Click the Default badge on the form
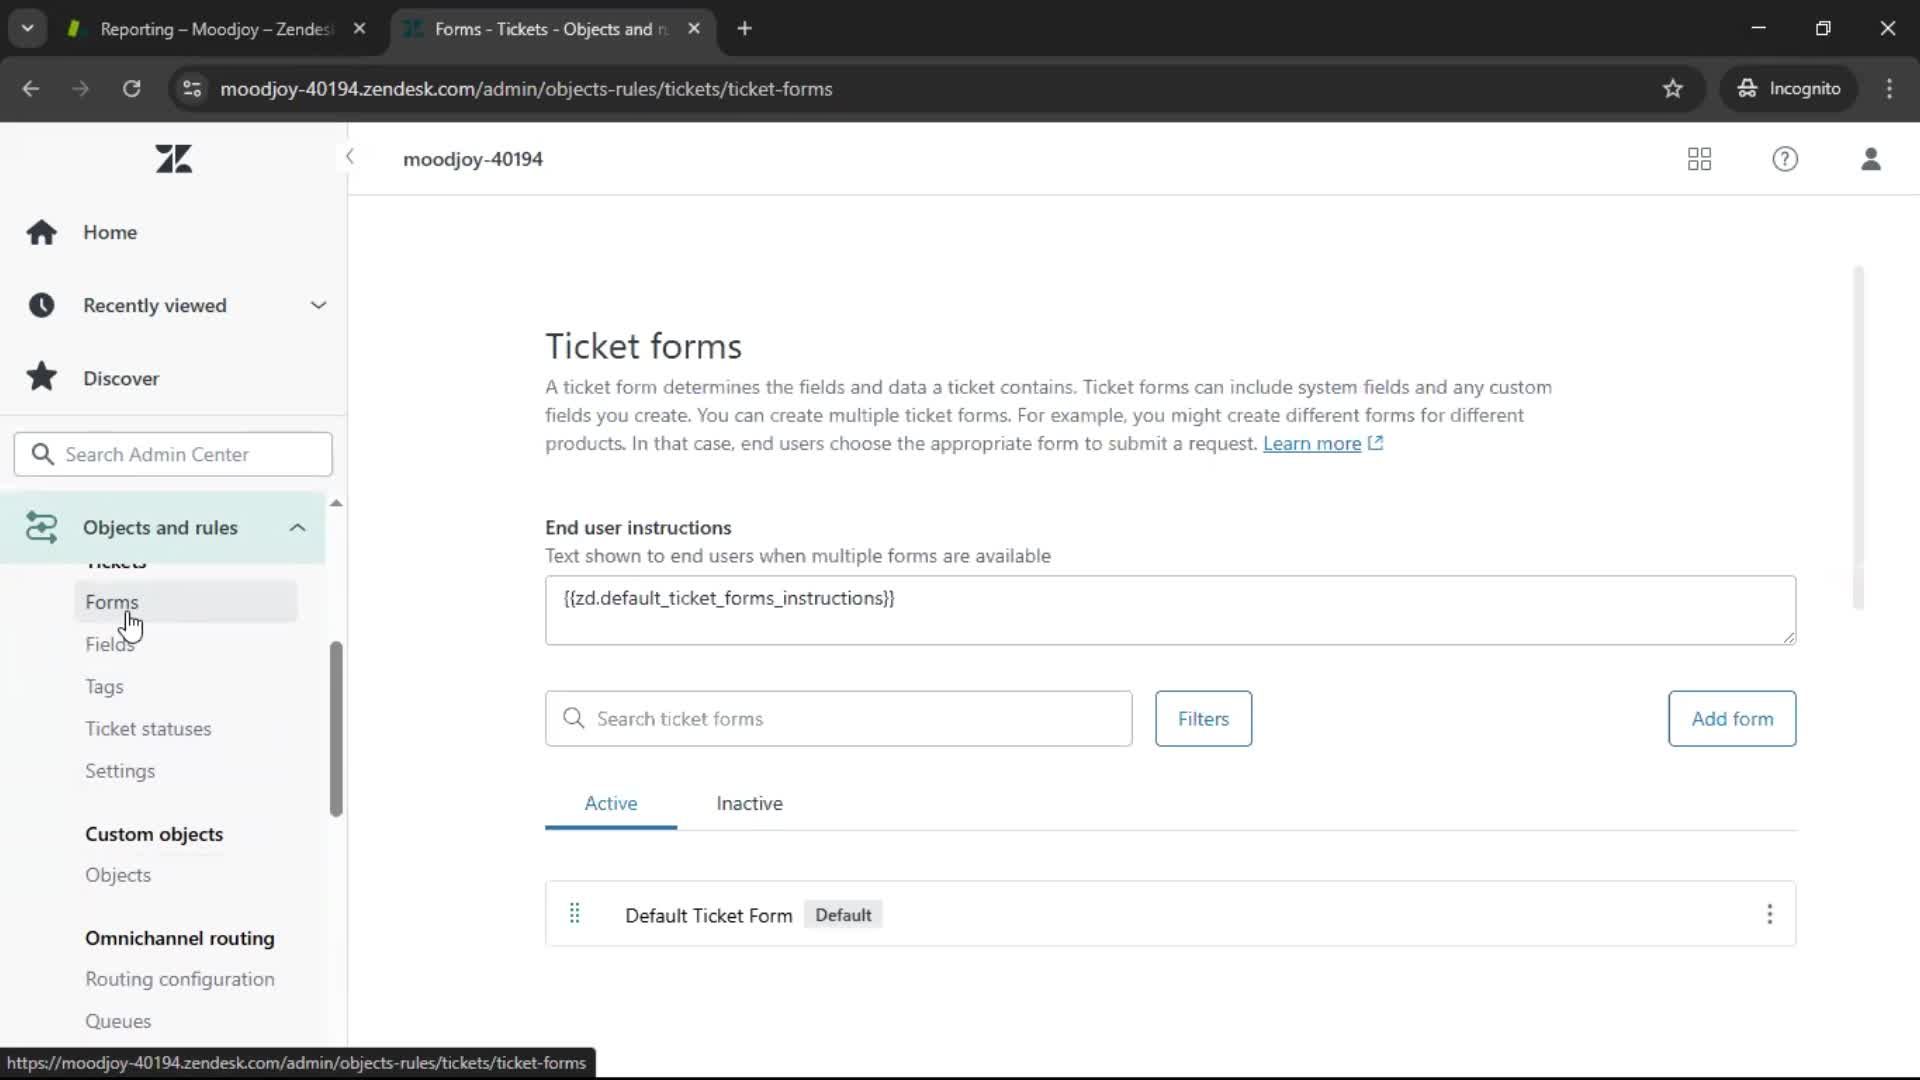Screen dimensions: 1920x1080 pos(843,915)
